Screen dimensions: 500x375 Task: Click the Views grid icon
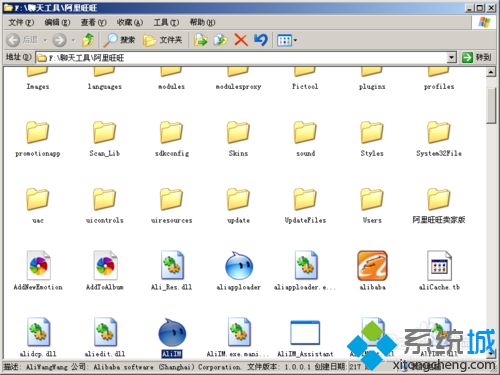tap(284, 40)
